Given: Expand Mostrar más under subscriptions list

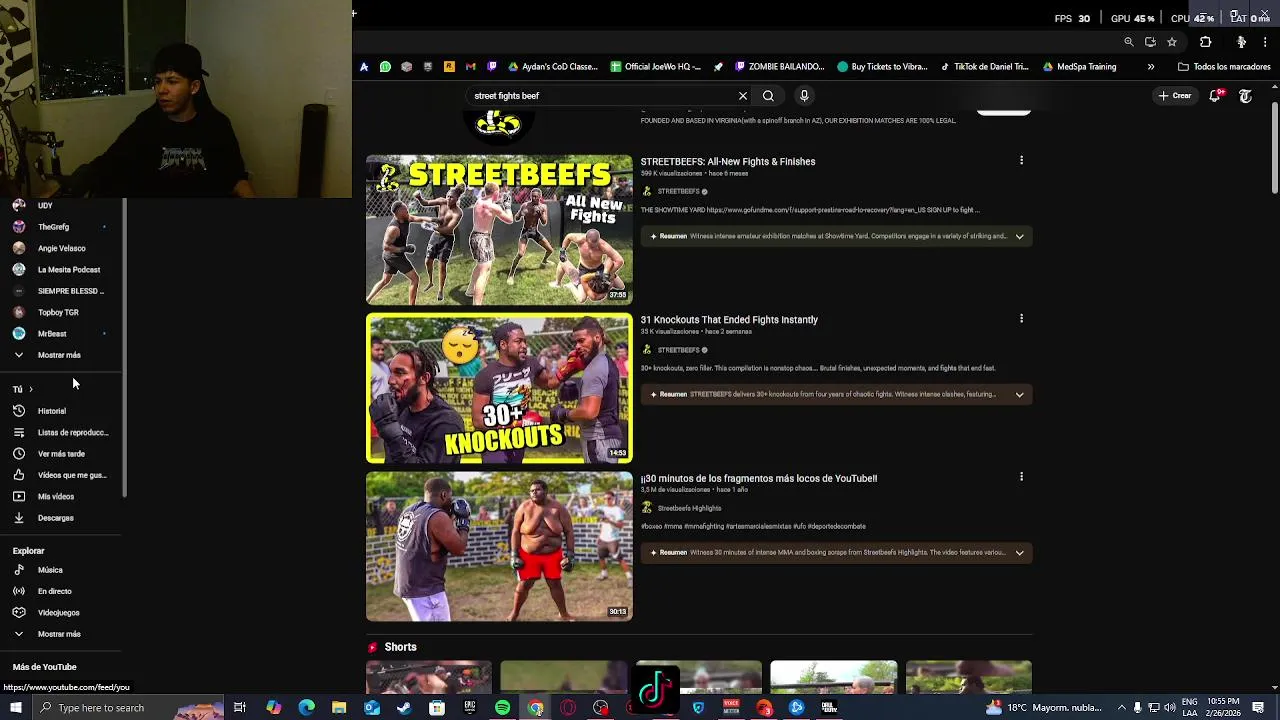Looking at the screenshot, I should [60, 355].
